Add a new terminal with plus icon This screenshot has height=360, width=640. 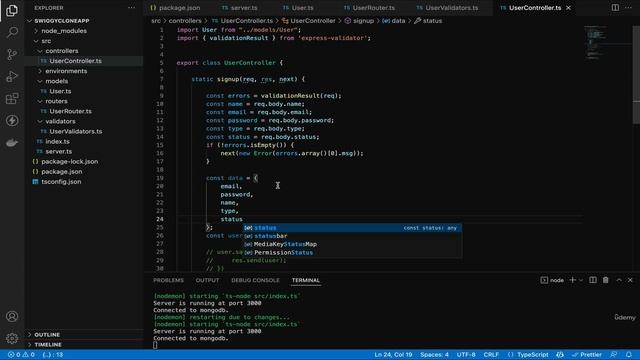pyautogui.click(x=573, y=280)
